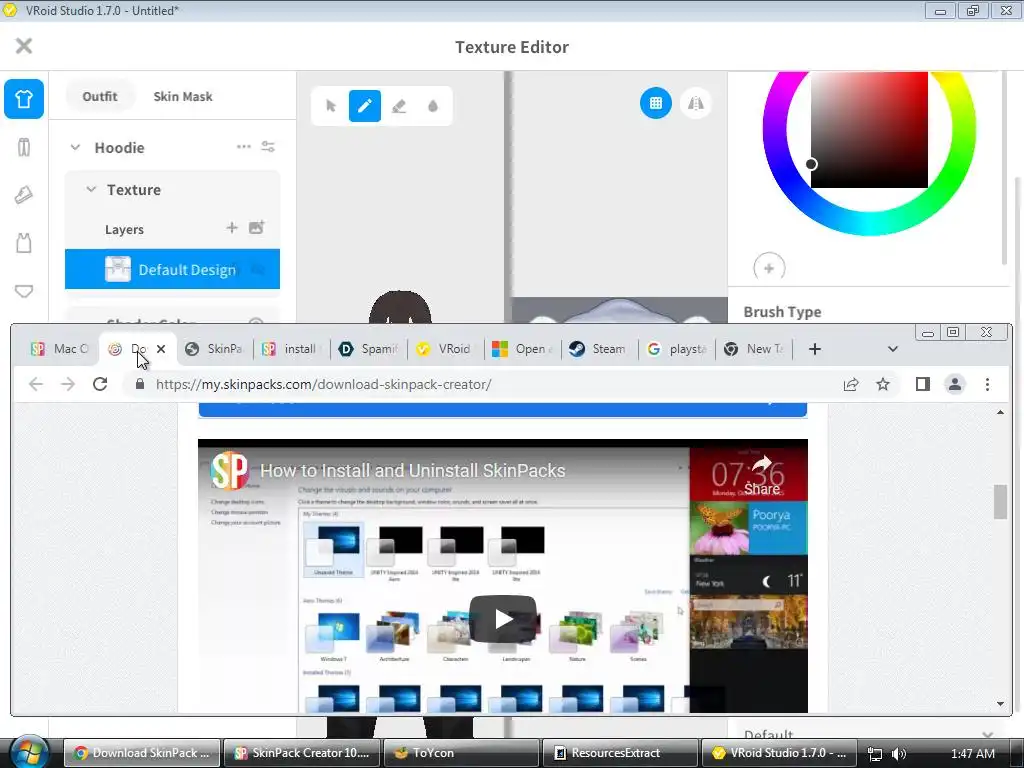Close the active Download SkinPack browser tab
This screenshot has width=1024, height=768.
pos(161,349)
